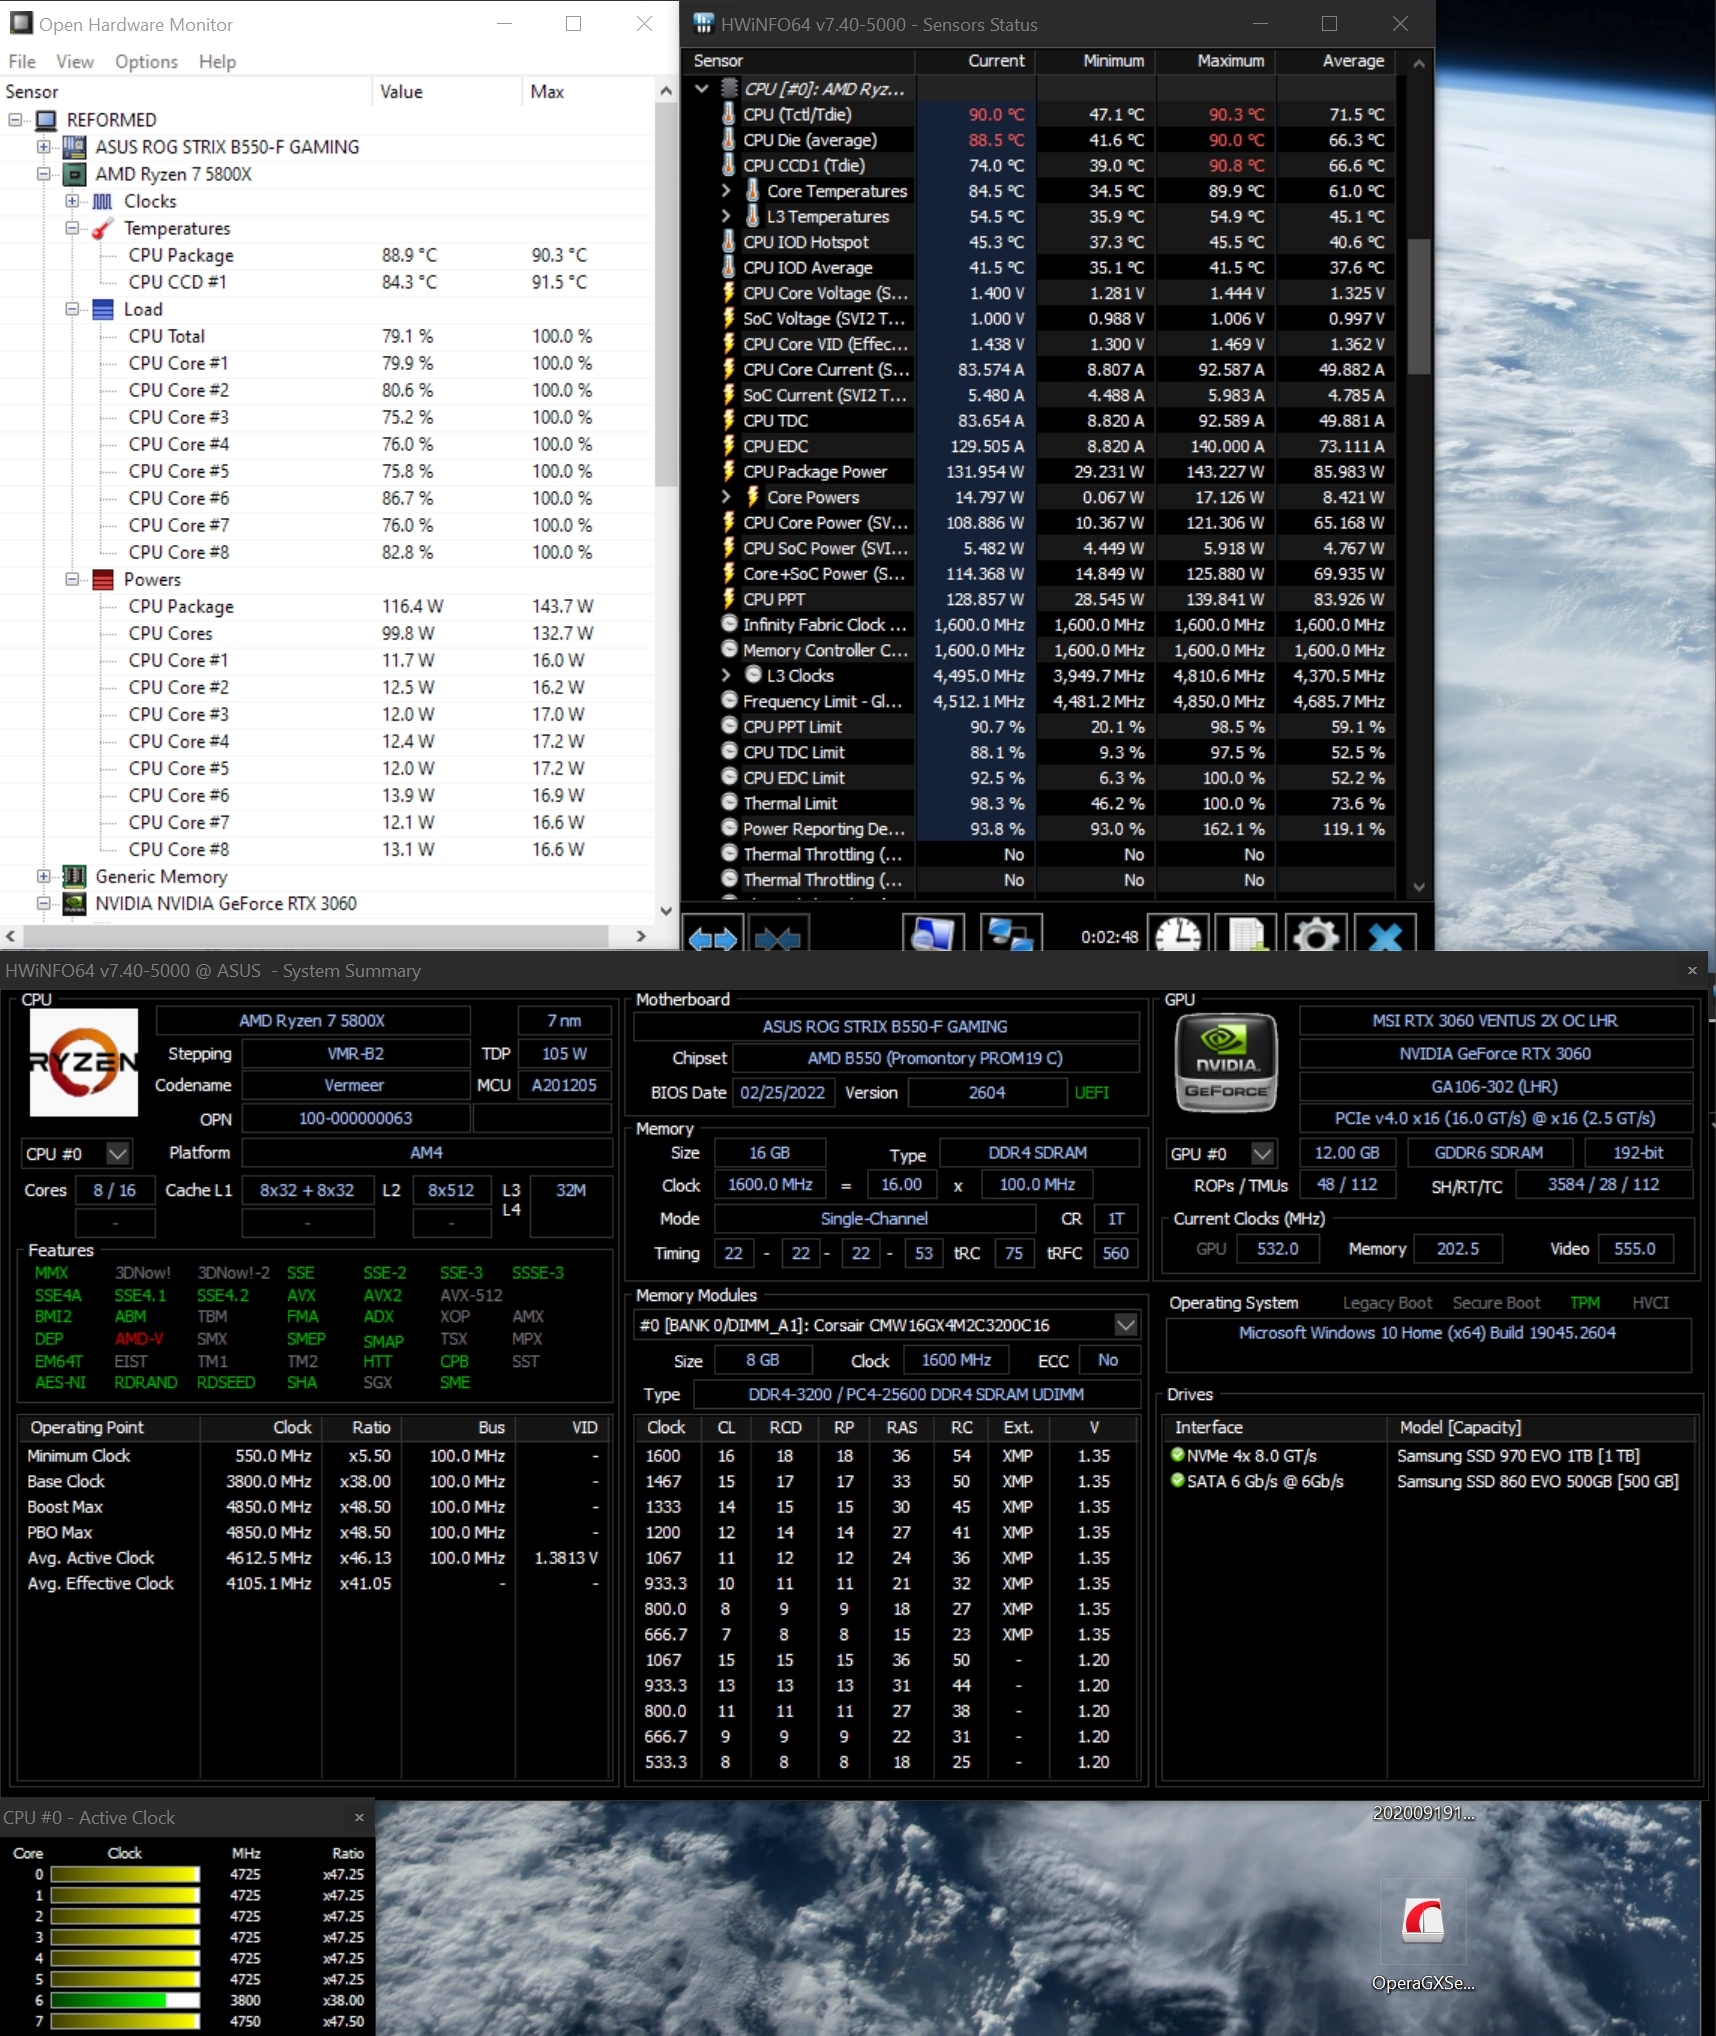
Task: Open the OperaGXSe desktop shortcut icon
Action: 1423,1921
